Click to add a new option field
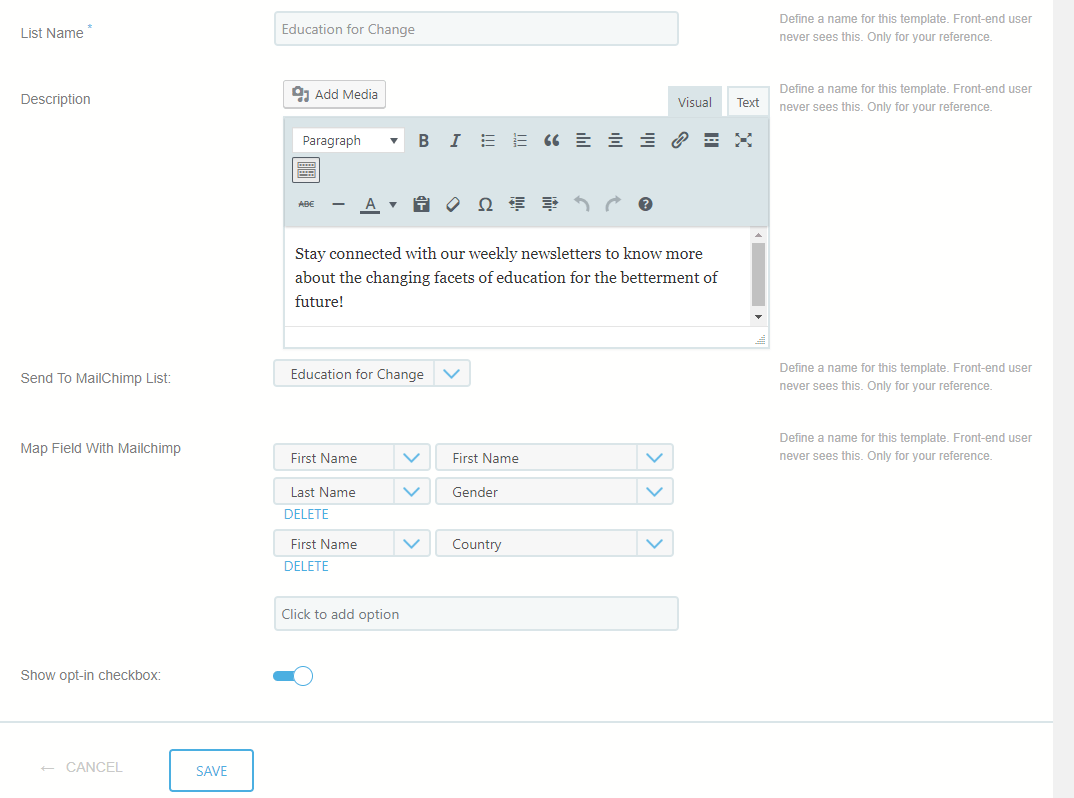This screenshot has width=1074, height=798. (x=476, y=613)
